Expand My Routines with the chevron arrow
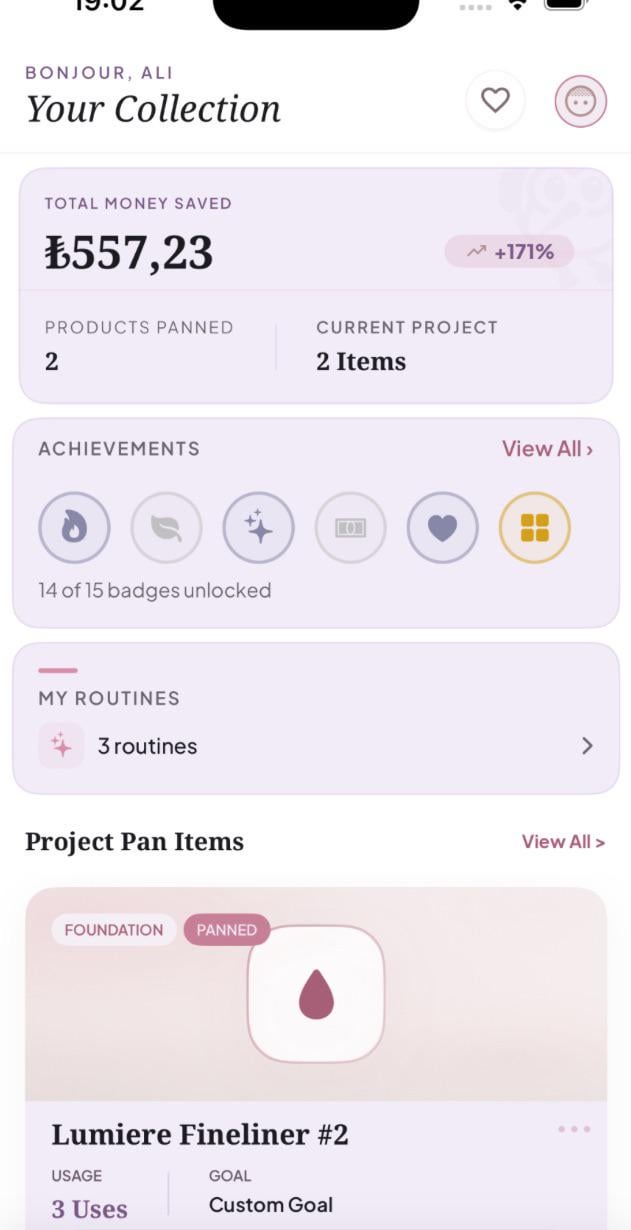Screen dimensions: 631x1230 tap(587, 746)
